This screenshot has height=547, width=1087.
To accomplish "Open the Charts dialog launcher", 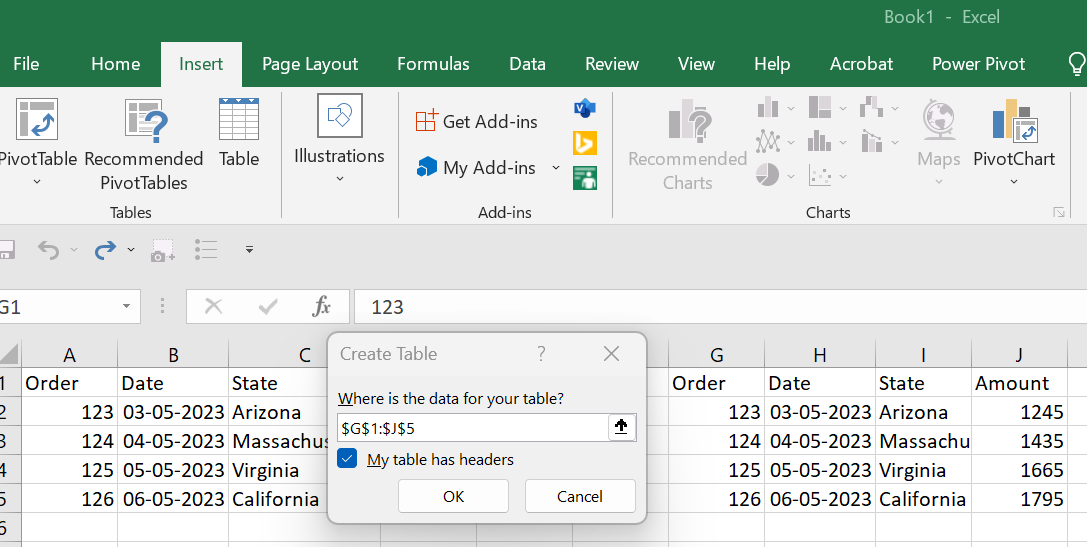I will click(1058, 213).
